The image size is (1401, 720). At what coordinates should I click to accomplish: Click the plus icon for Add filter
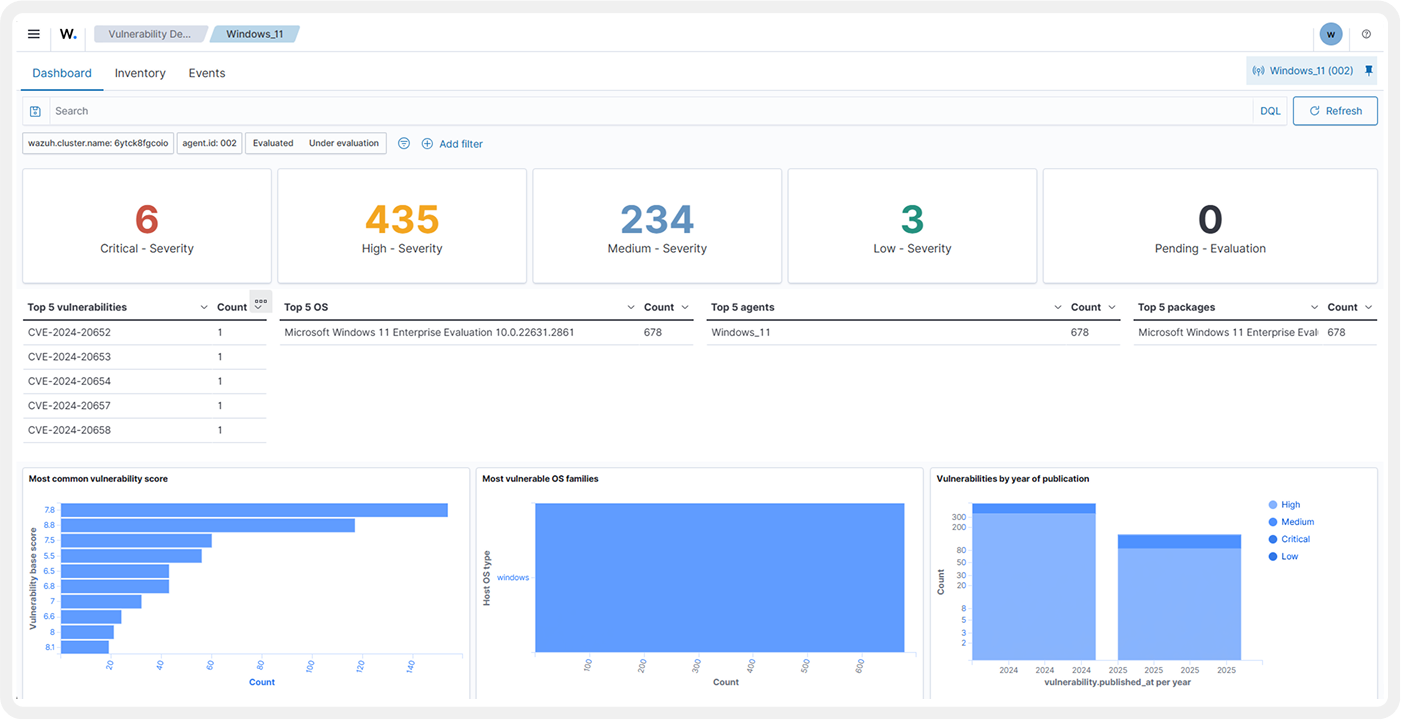(x=427, y=144)
